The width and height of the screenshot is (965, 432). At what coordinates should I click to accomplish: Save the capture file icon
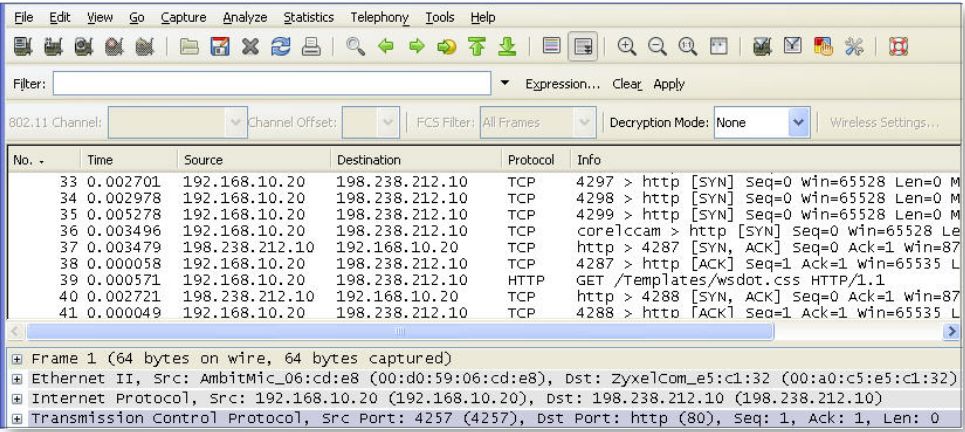point(220,47)
